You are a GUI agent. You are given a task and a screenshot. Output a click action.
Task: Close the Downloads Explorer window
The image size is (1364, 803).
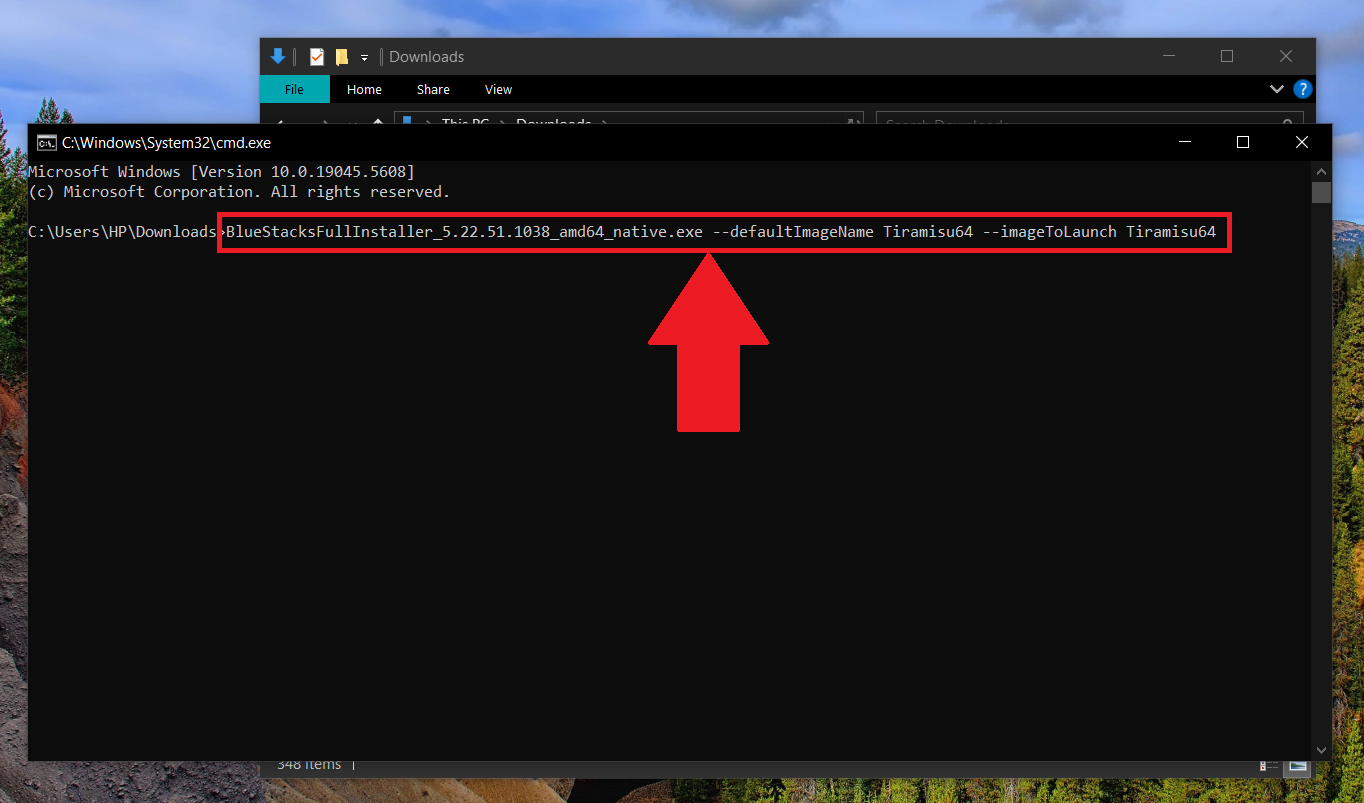coord(1286,57)
